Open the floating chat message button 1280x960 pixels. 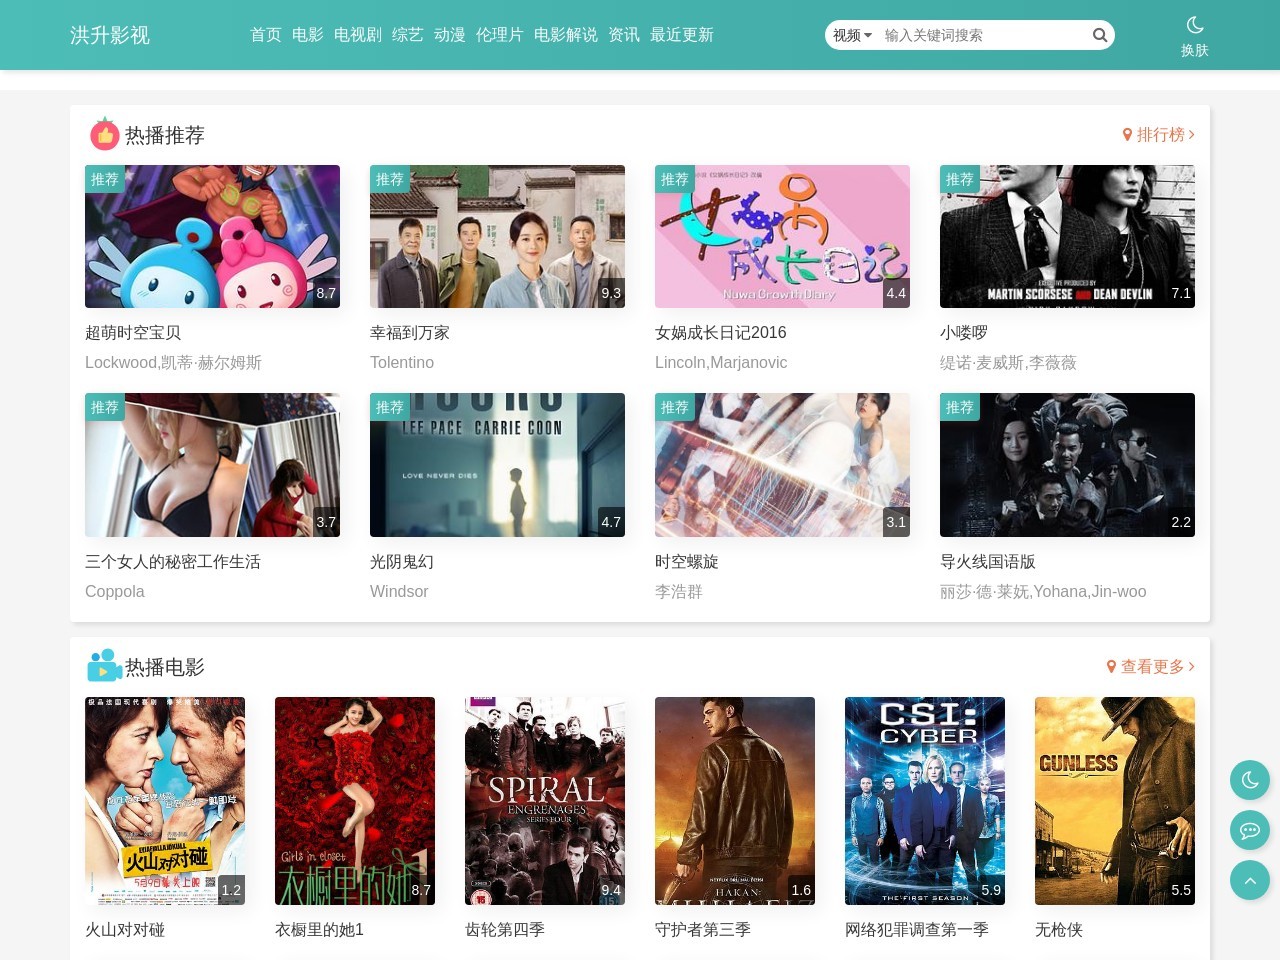(1249, 830)
